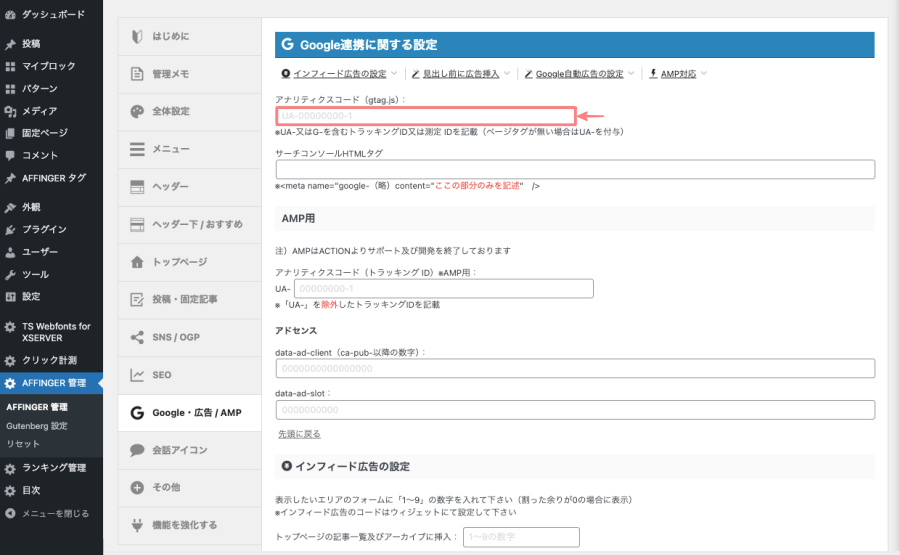Click the user icon beside ユーザー
Viewport: 900px width, 555px height.
(x=10, y=252)
